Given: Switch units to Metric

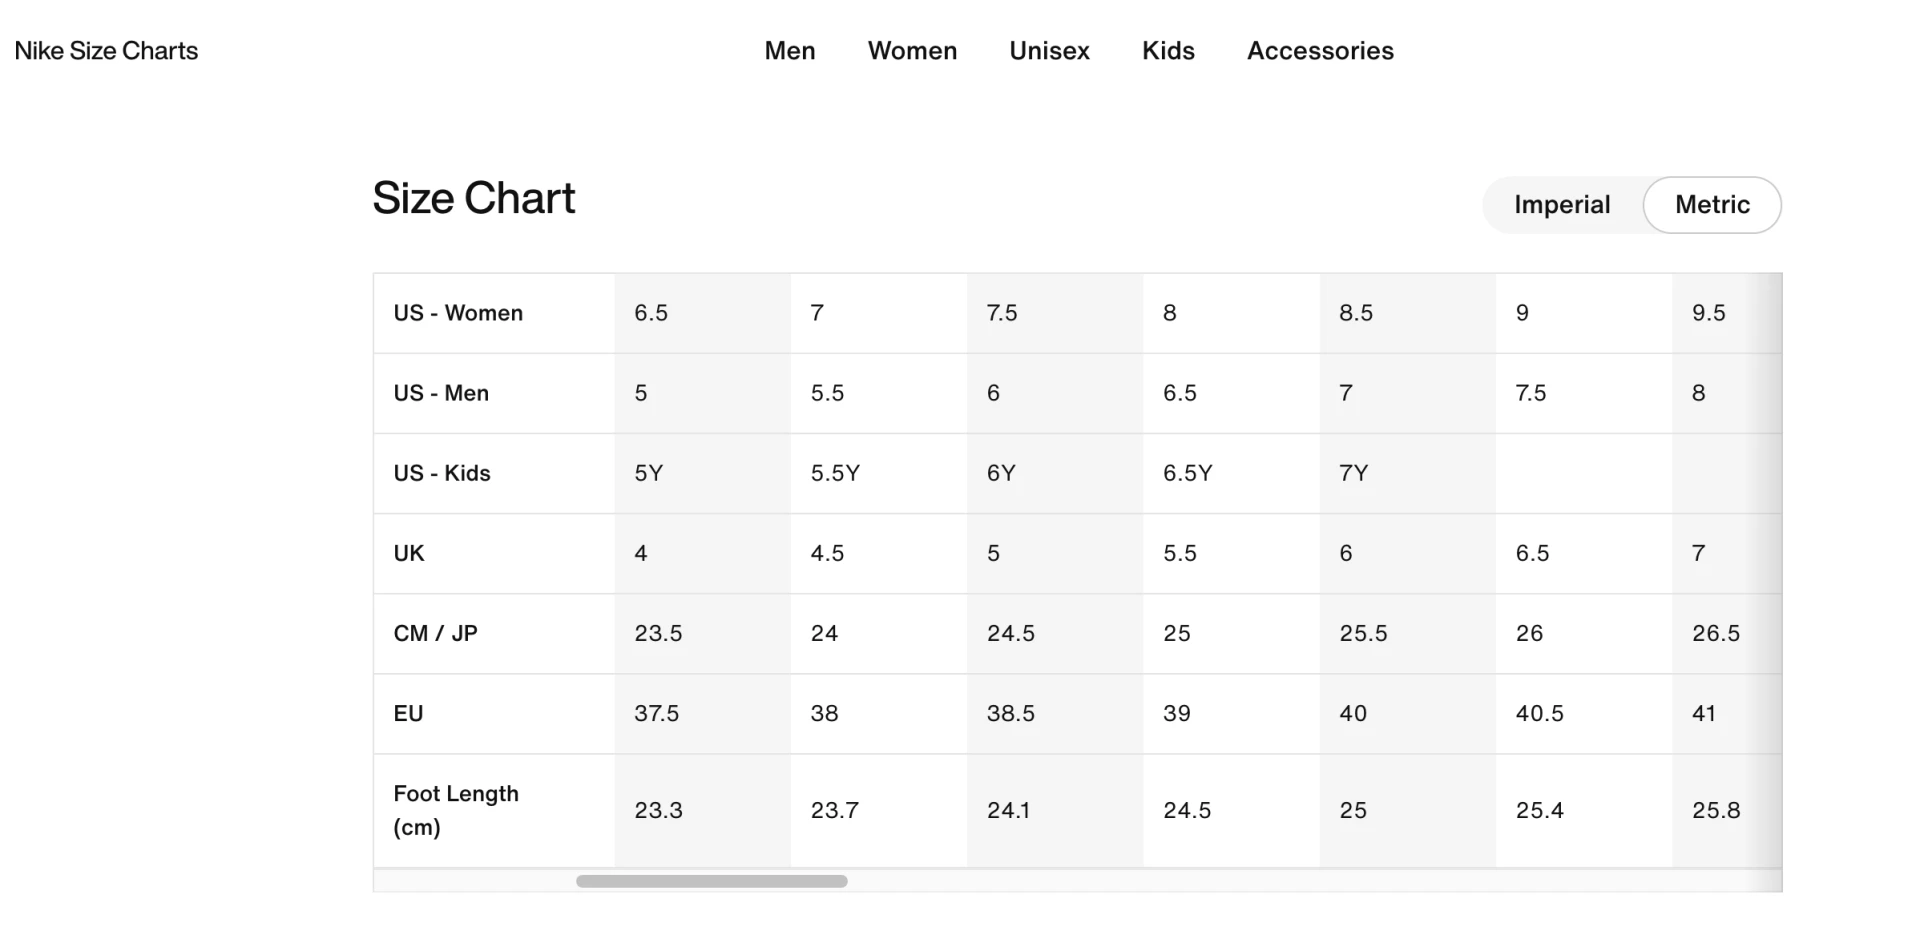Looking at the screenshot, I should pyautogui.click(x=1712, y=205).
